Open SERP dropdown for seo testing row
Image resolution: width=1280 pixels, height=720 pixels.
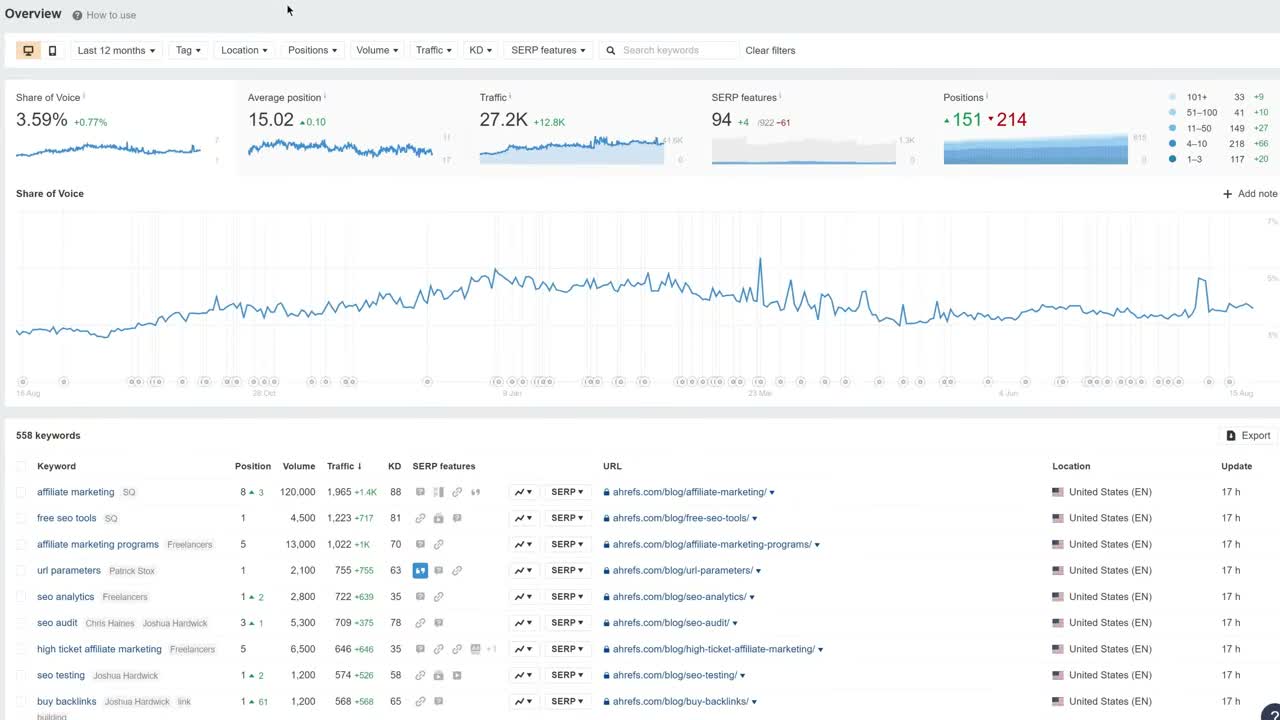pos(568,675)
